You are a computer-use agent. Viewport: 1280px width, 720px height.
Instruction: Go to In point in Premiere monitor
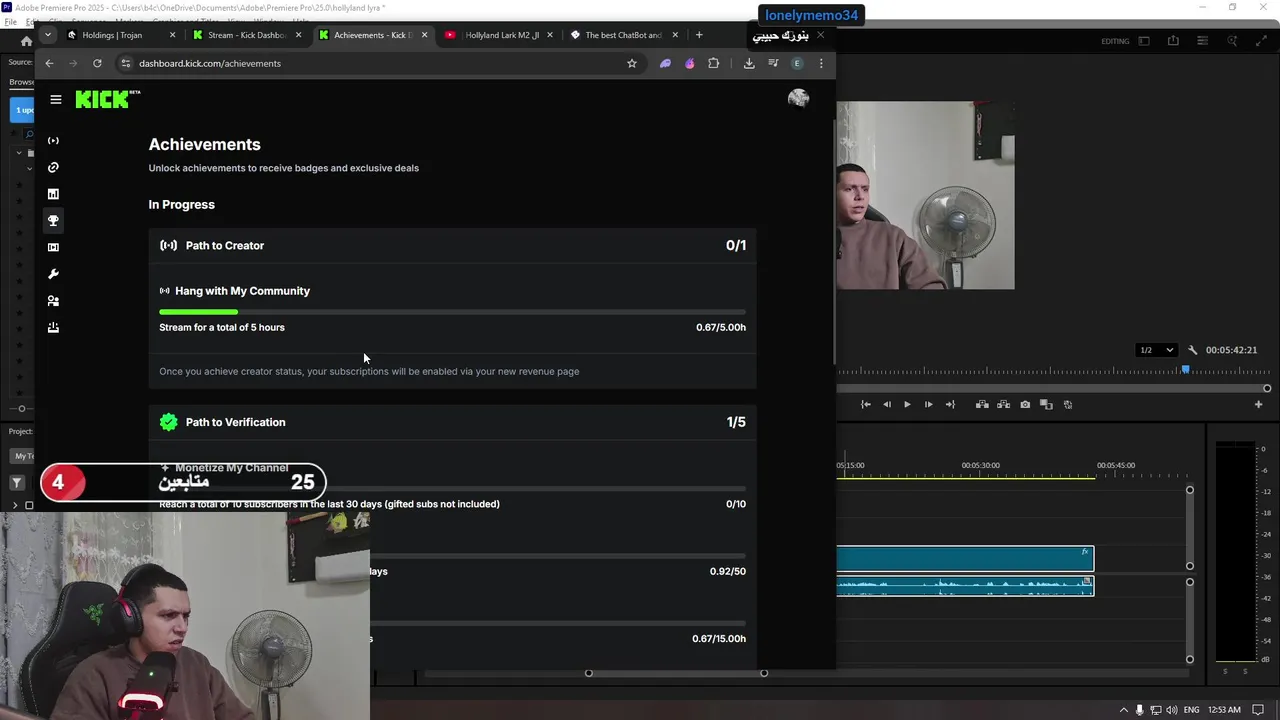click(x=865, y=405)
